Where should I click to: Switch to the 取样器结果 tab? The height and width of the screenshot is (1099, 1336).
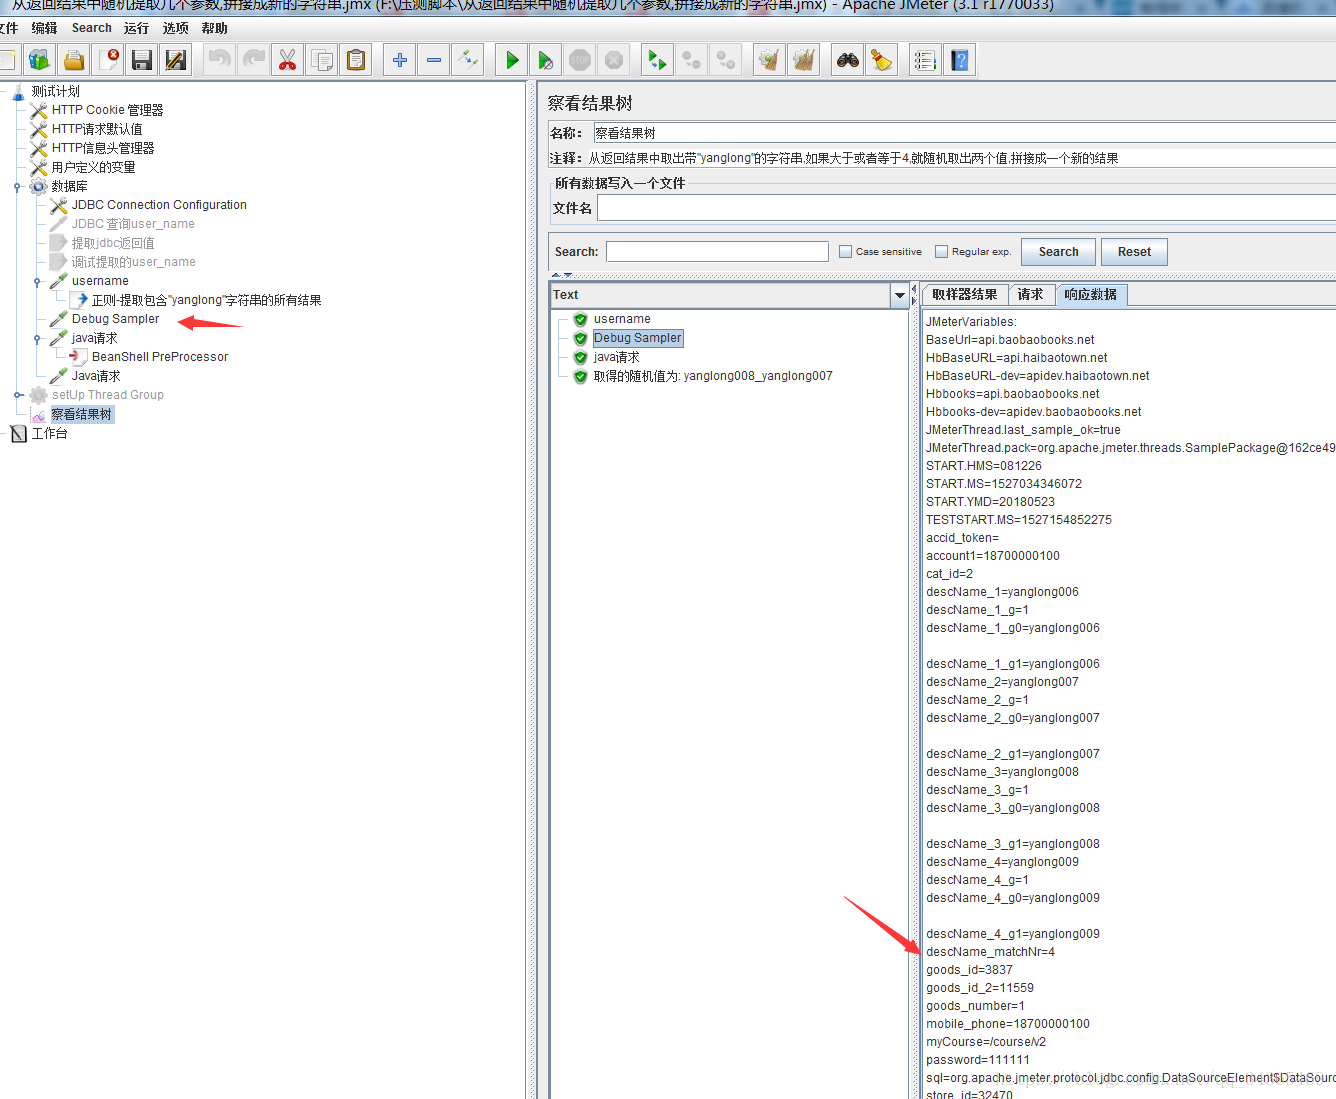964,295
